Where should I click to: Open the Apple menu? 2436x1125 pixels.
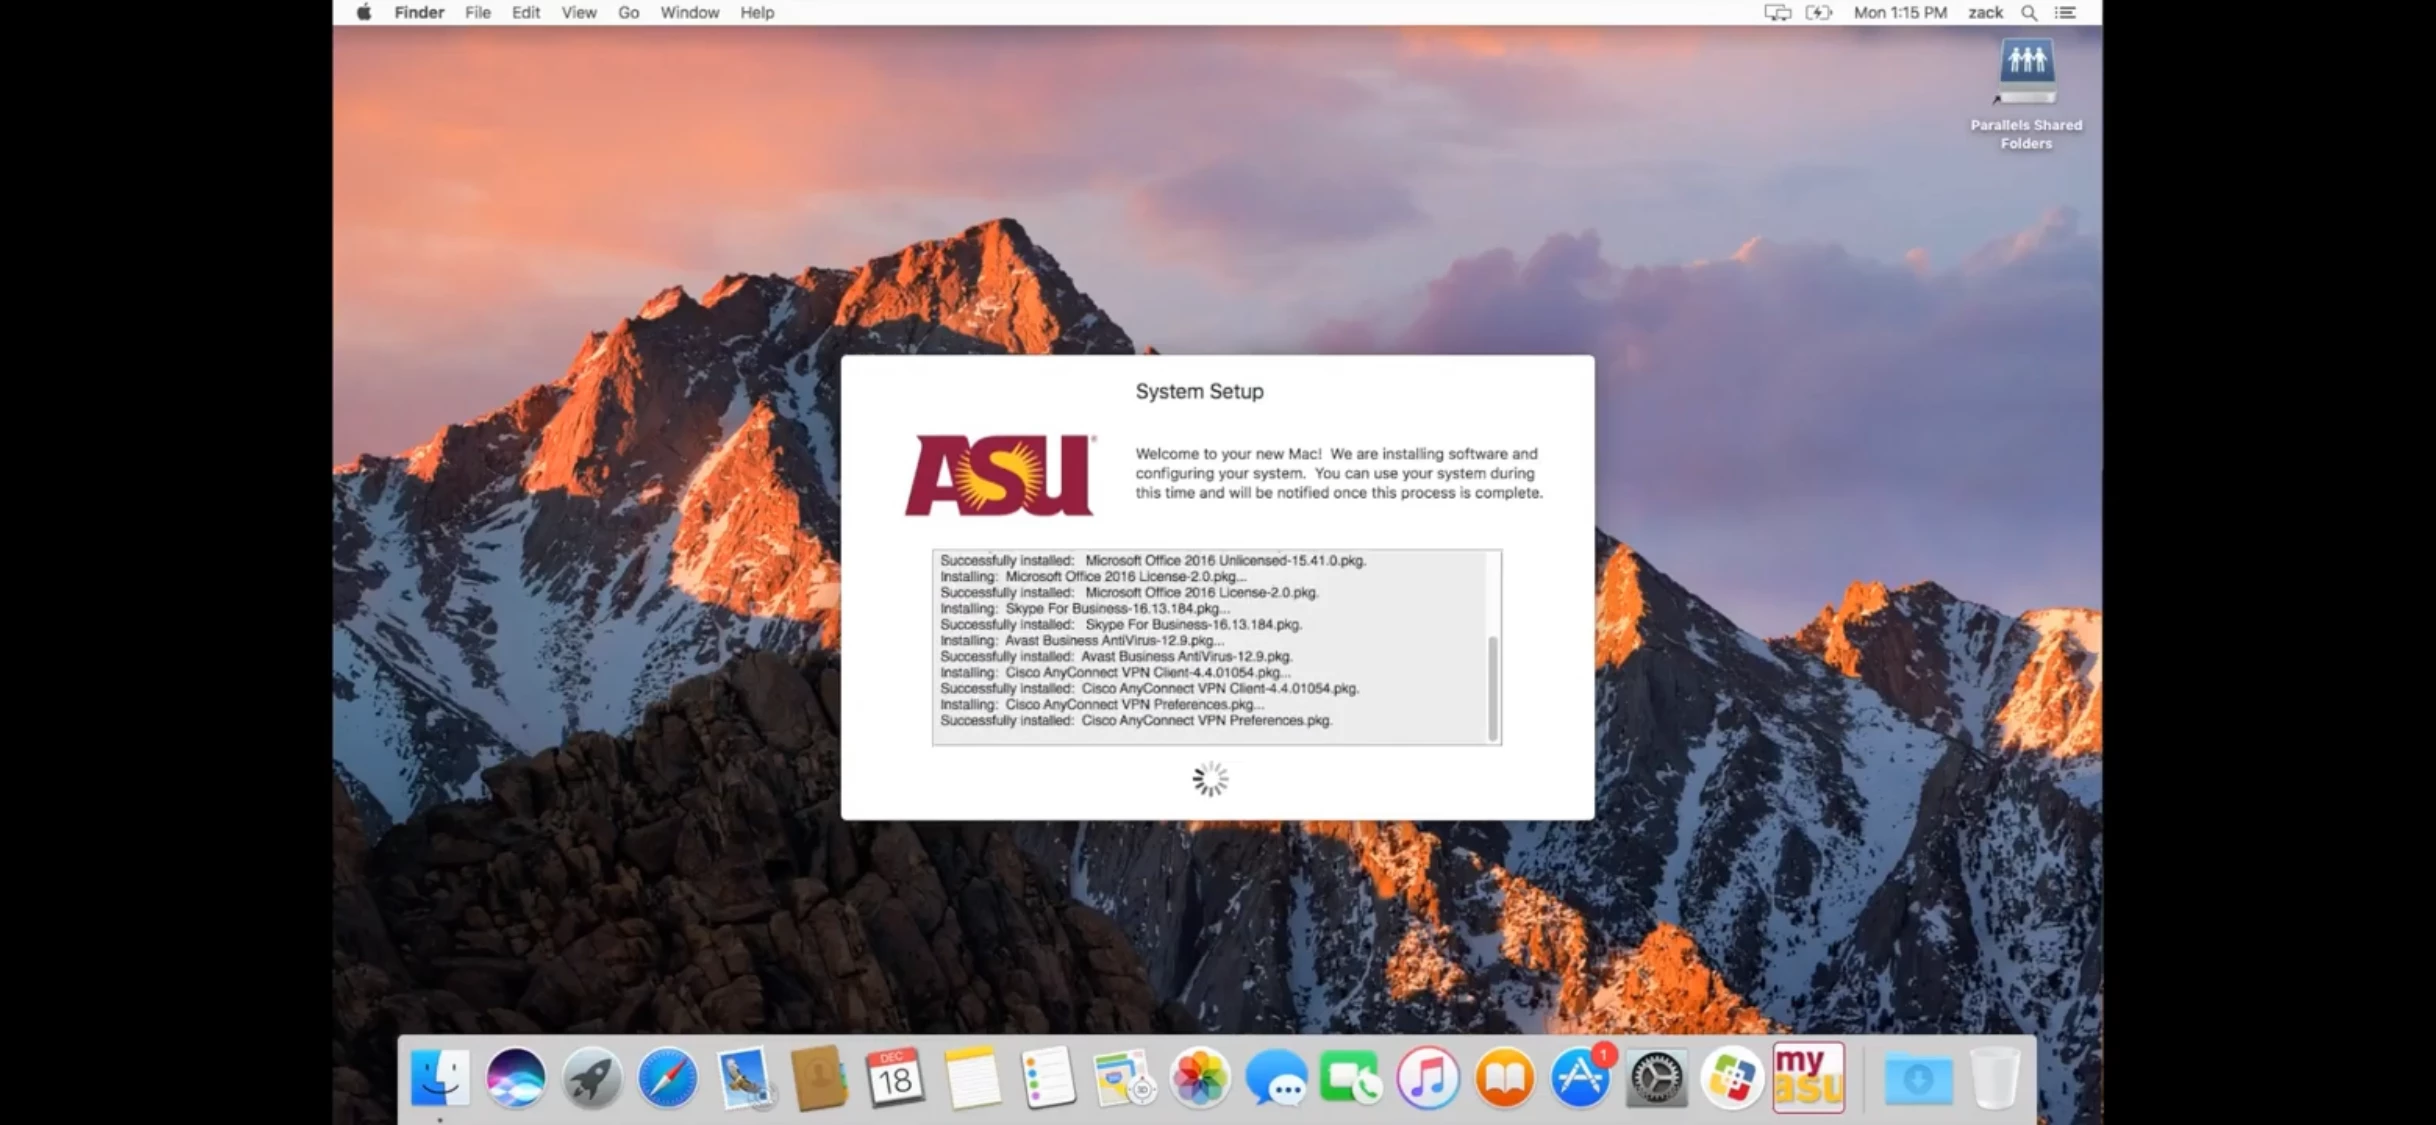364,13
